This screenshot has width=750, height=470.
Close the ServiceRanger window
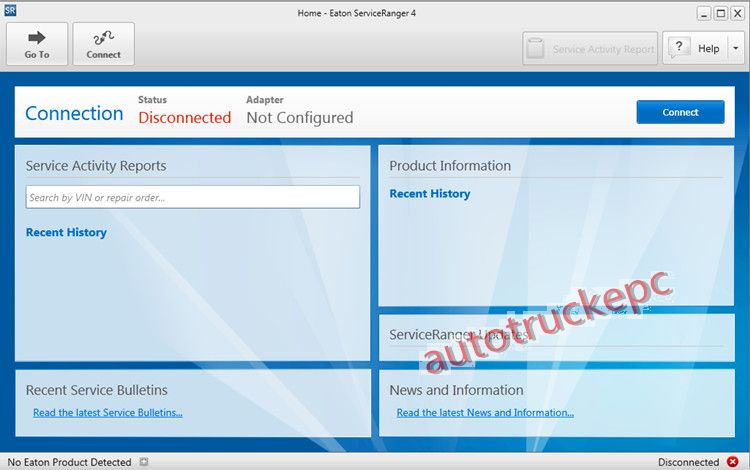point(738,13)
